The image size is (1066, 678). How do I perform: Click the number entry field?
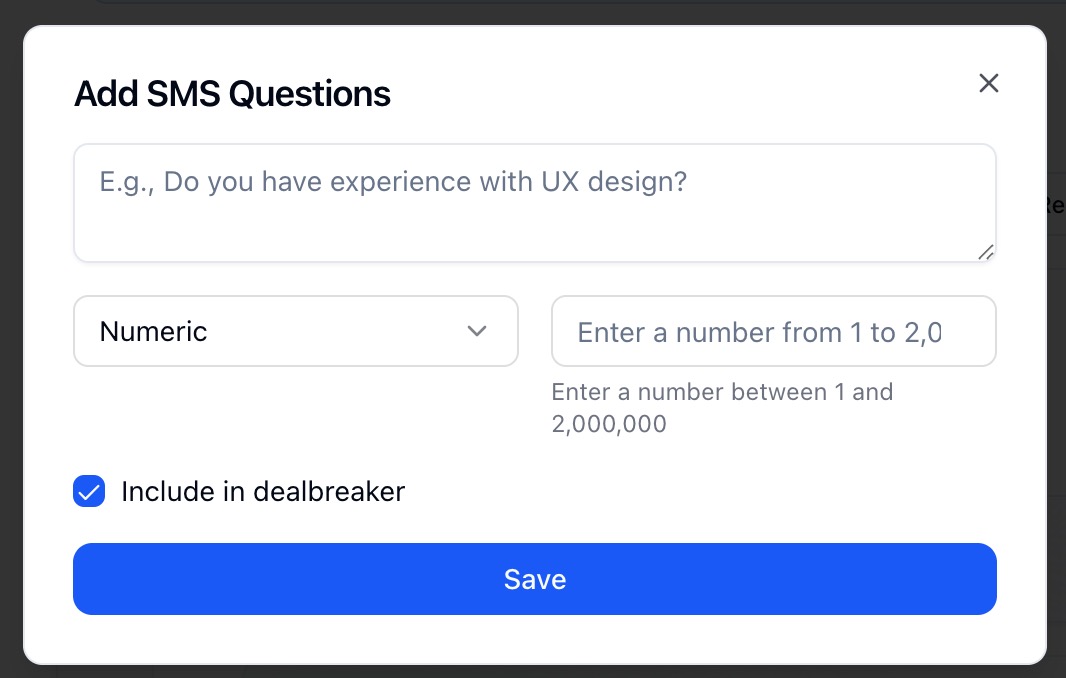coord(773,331)
